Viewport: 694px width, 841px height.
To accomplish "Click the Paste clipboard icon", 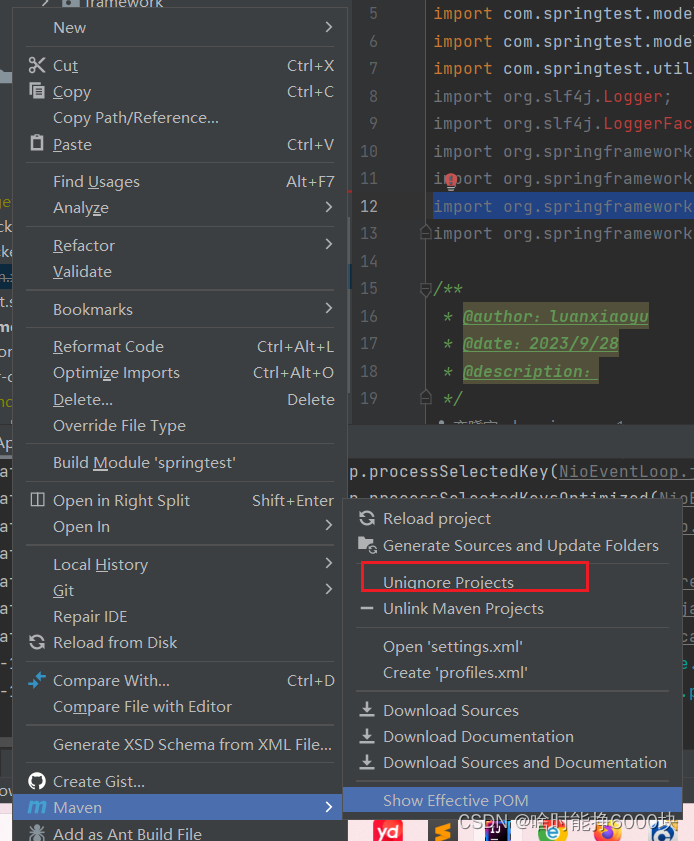I will 36,143.
